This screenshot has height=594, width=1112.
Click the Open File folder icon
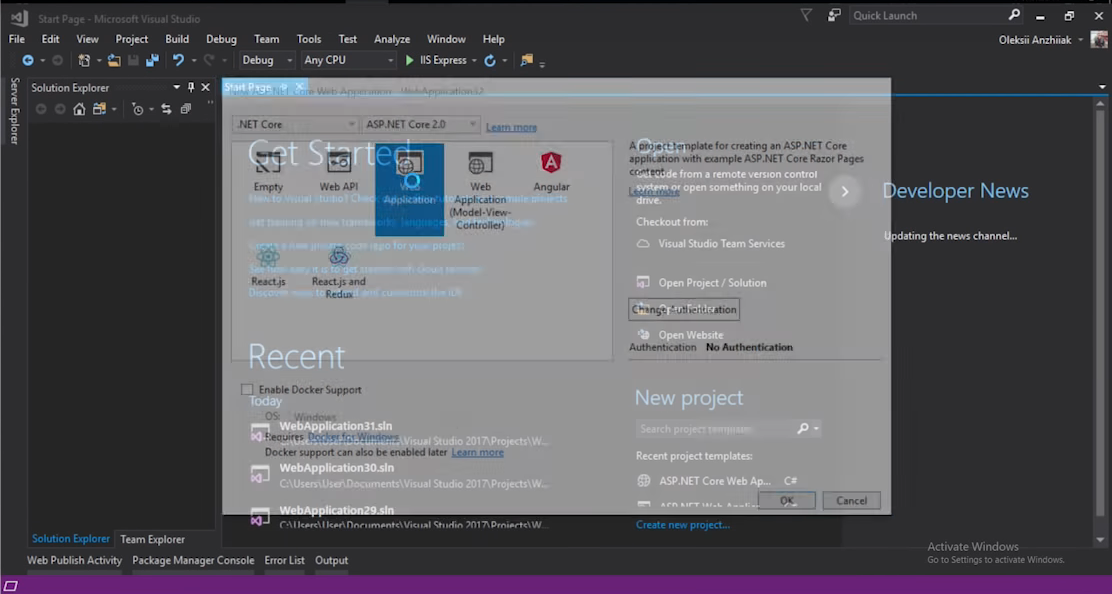[x=114, y=60]
